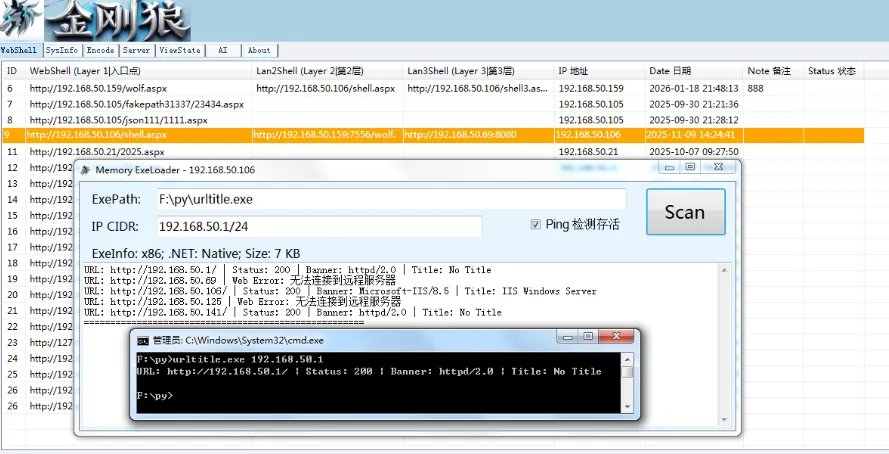
Task: Click Lan2Shell cell http://192.168.50.106/shell.aspx
Action: coord(325,88)
